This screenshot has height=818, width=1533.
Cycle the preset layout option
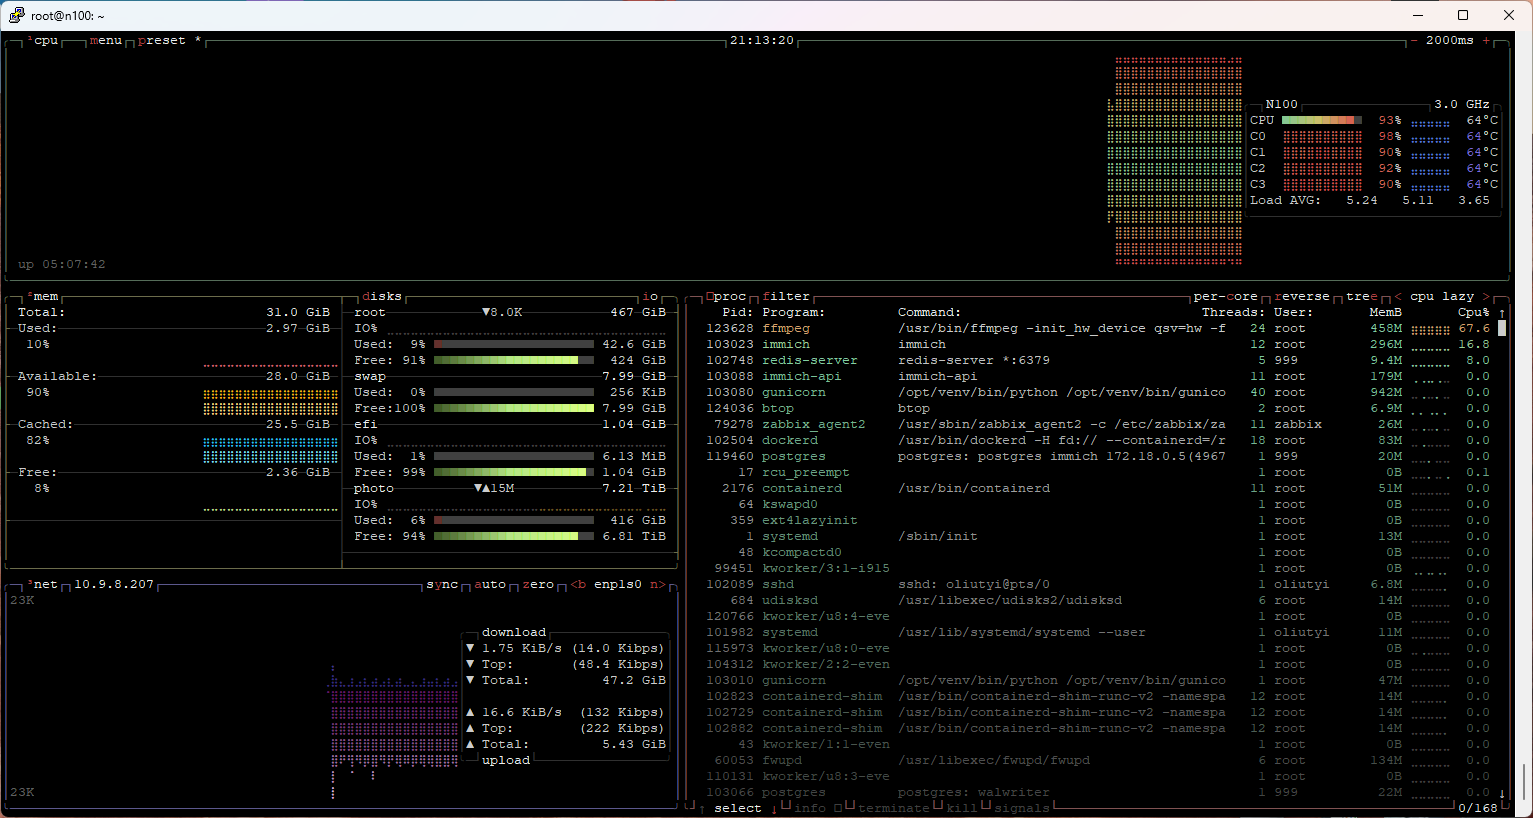pos(162,41)
